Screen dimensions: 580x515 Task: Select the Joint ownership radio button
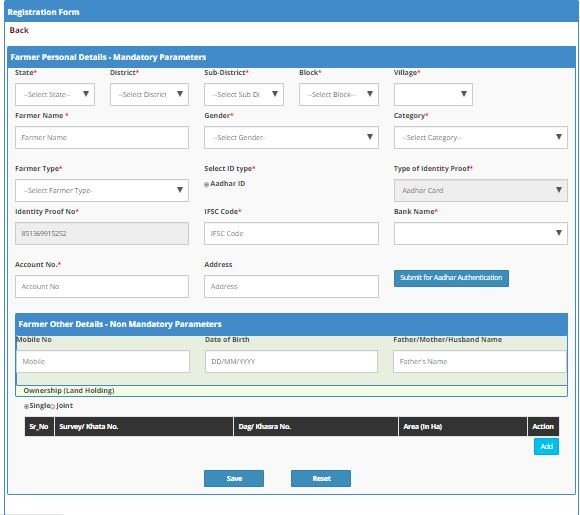tap(53, 406)
